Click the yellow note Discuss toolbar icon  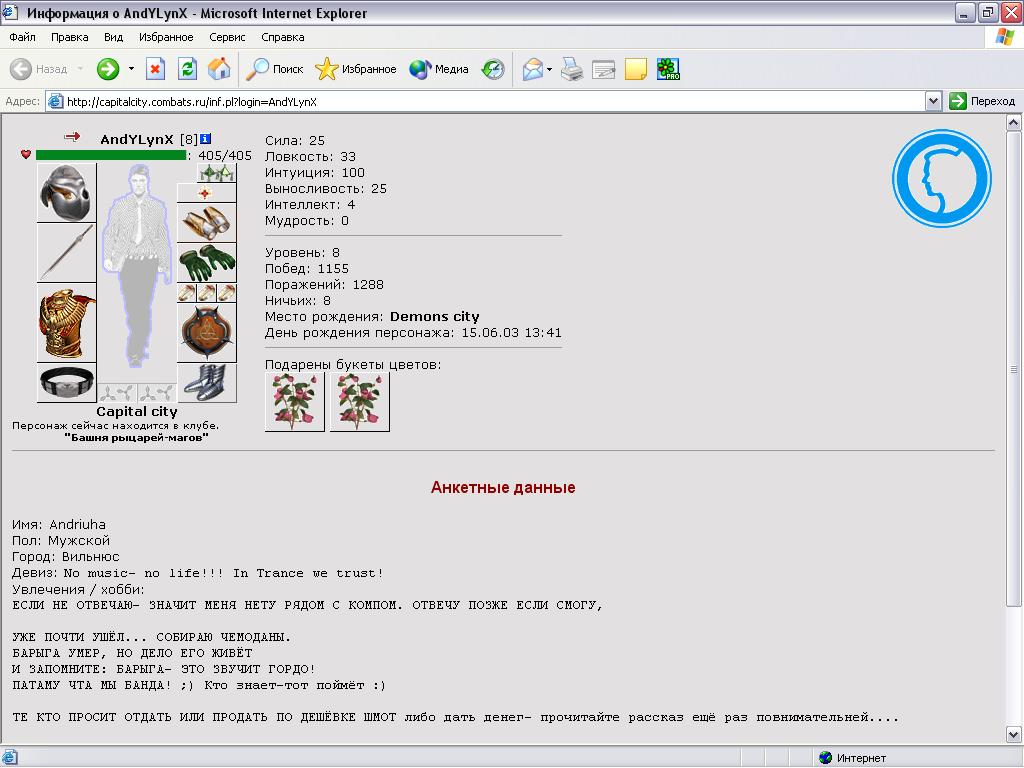(x=635, y=69)
